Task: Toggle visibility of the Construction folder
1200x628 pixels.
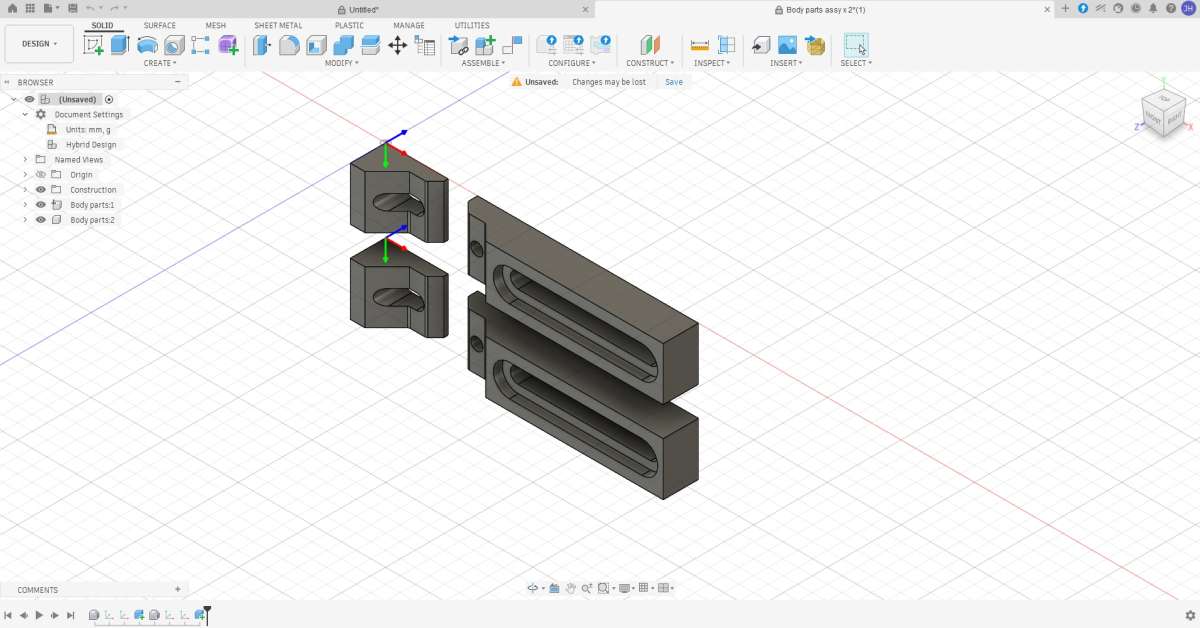Action: 41,190
